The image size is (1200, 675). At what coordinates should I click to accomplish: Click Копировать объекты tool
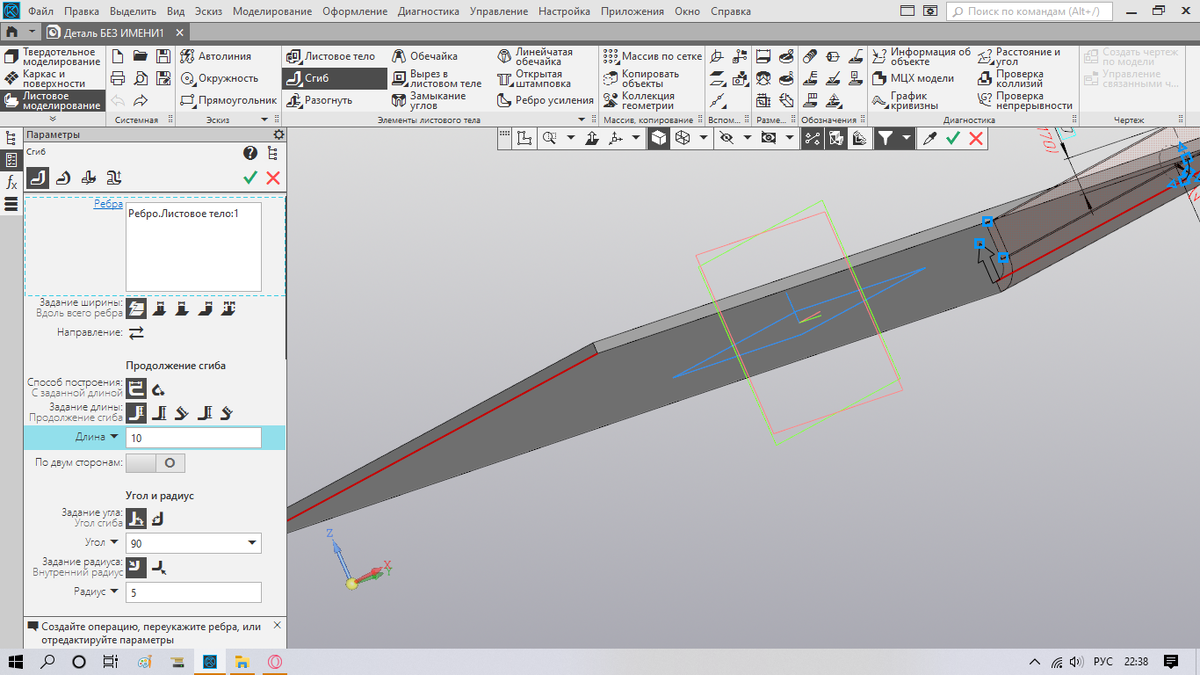click(642, 78)
